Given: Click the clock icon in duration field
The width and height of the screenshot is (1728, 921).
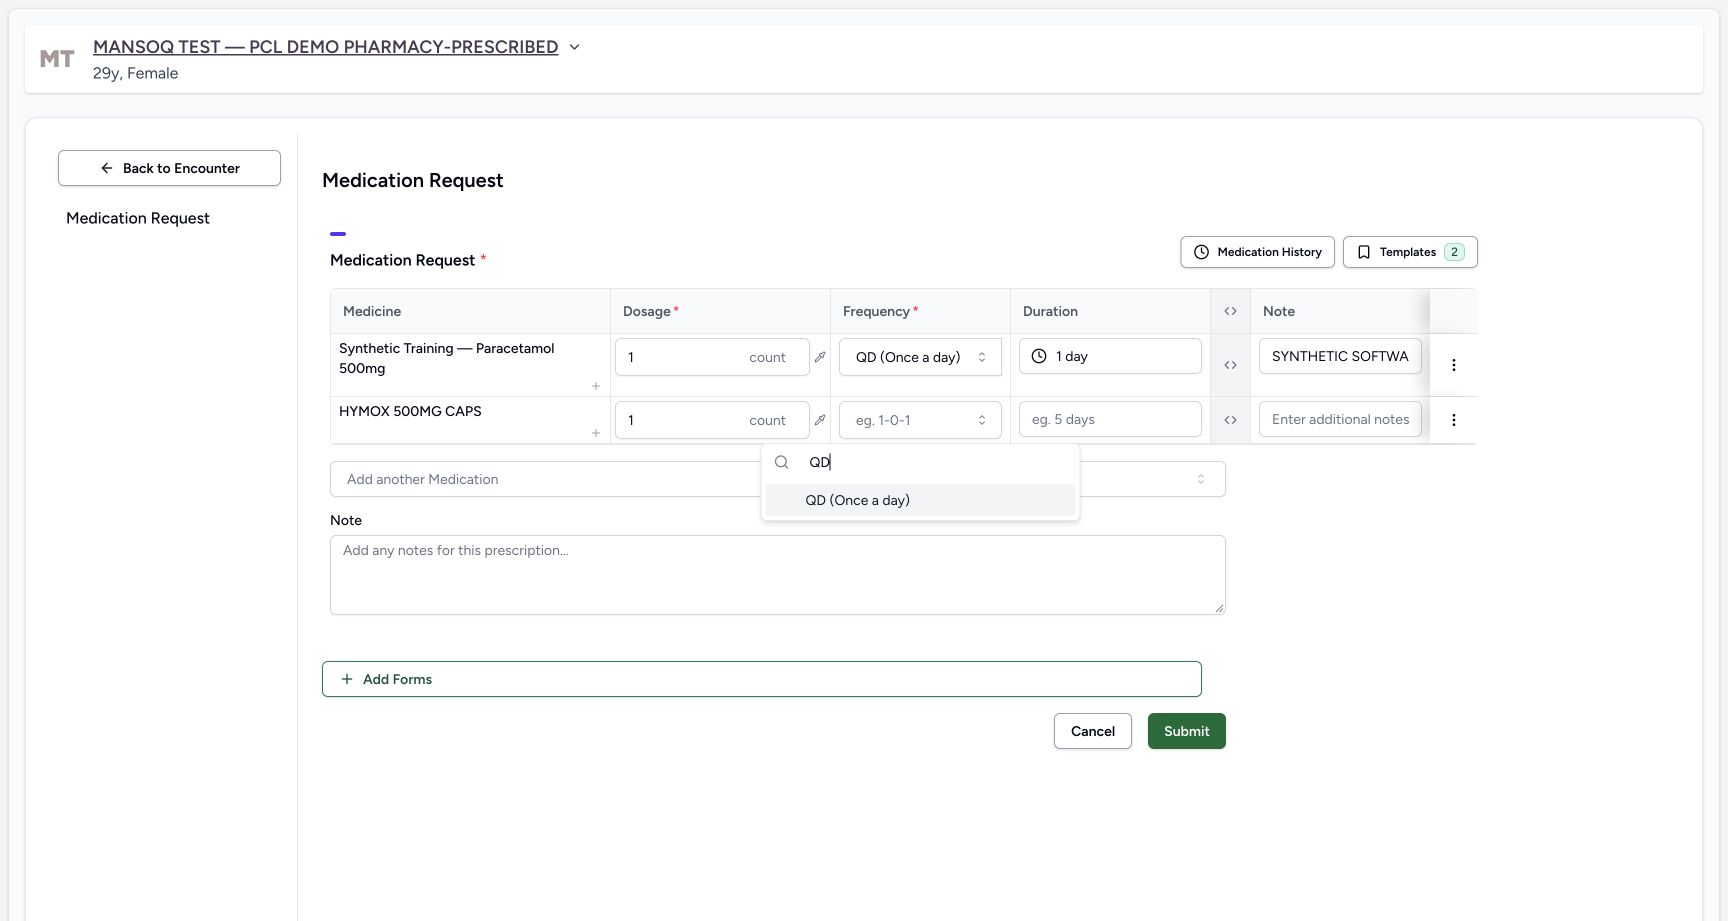Looking at the screenshot, I should pyautogui.click(x=1039, y=356).
